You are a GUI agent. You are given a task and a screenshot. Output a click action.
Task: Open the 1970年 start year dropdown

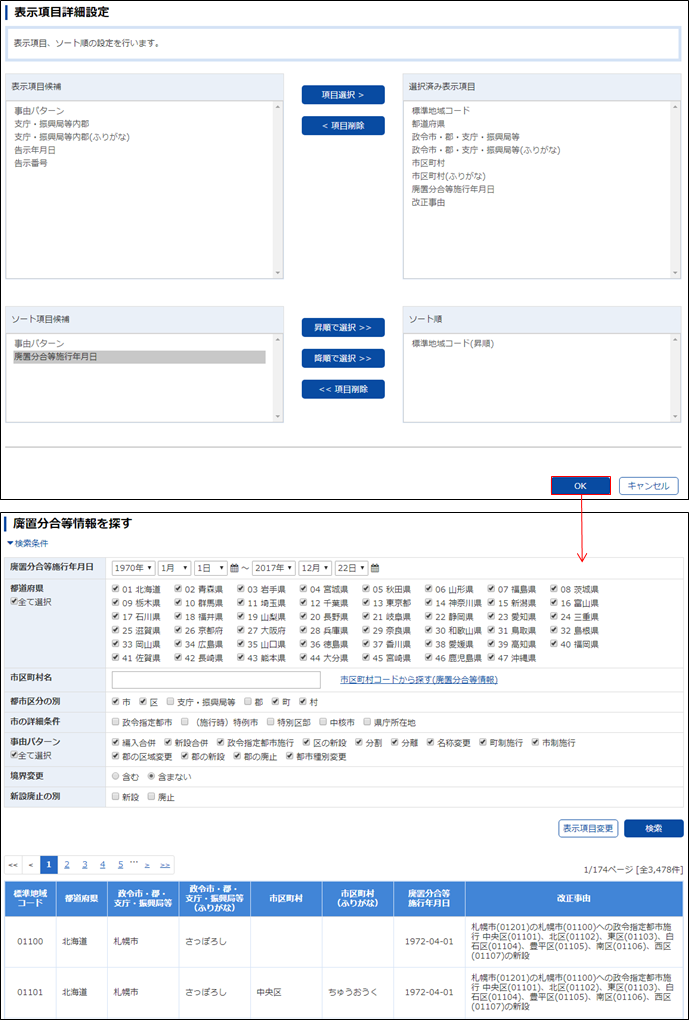pyautogui.click(x=133, y=568)
